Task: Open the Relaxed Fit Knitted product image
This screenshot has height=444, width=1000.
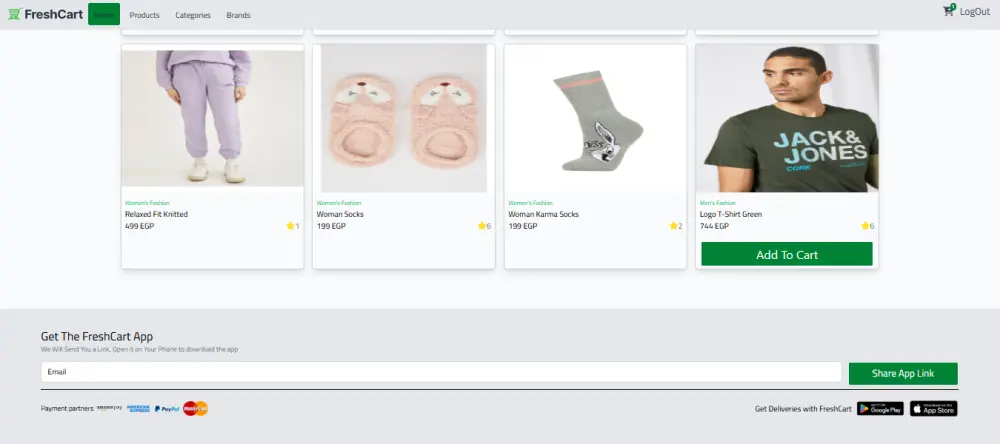Action: [212, 117]
